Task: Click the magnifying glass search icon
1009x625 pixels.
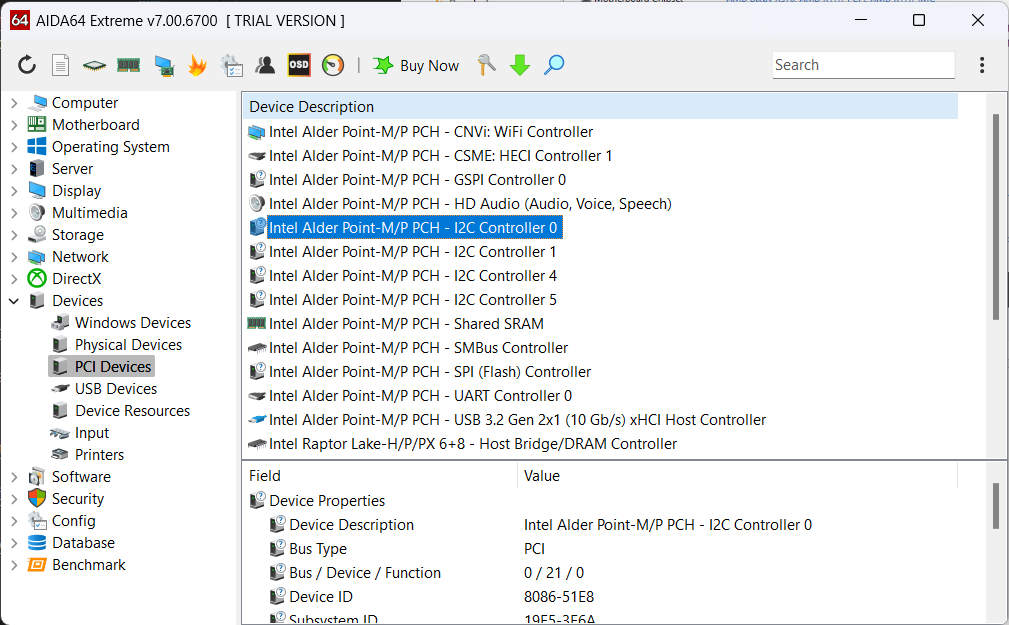Action: [553, 65]
